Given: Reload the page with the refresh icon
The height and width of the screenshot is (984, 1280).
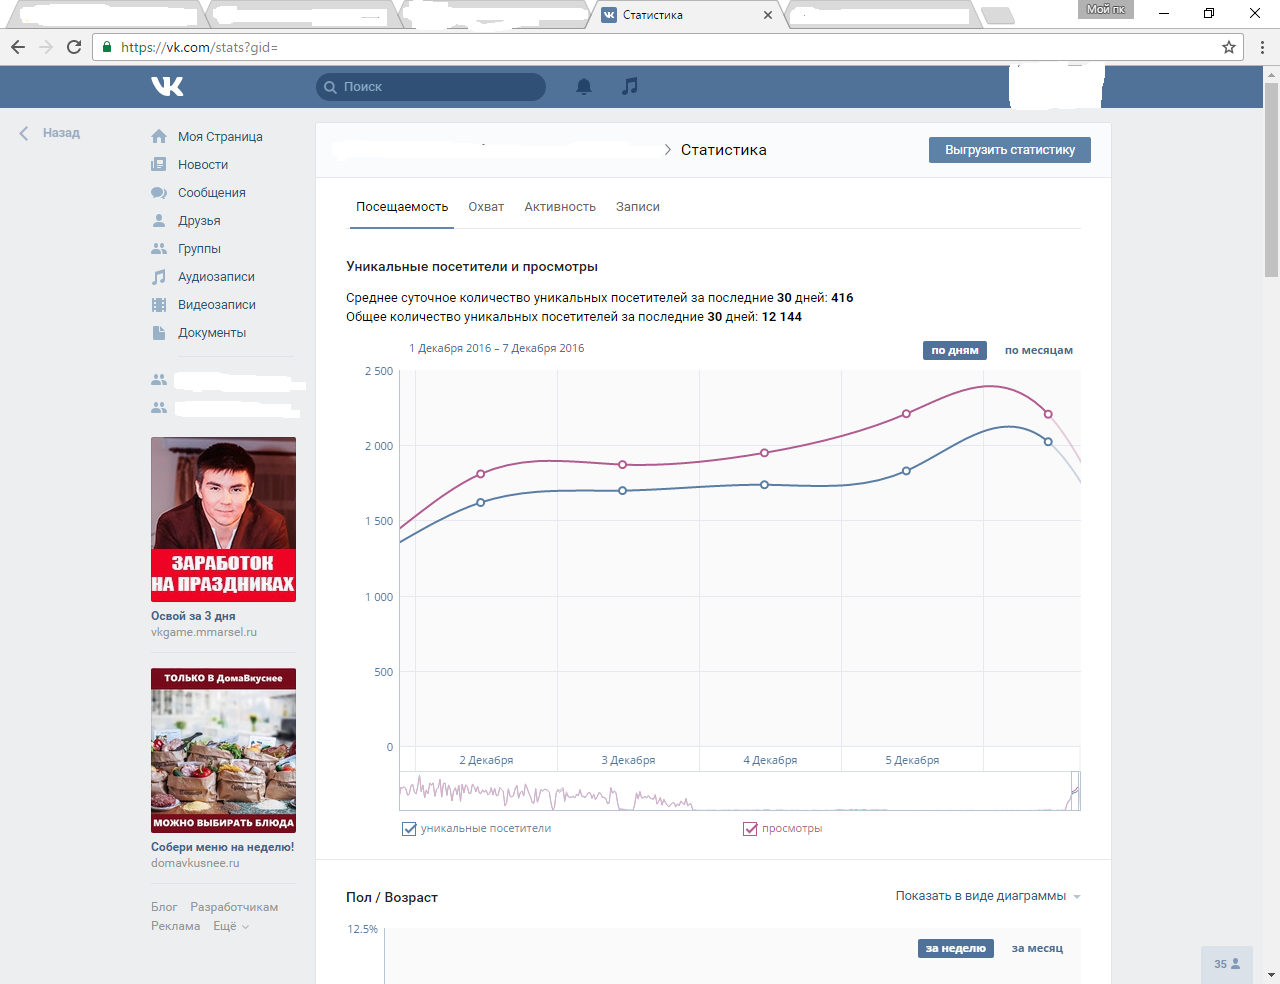Looking at the screenshot, I should pos(74,47).
